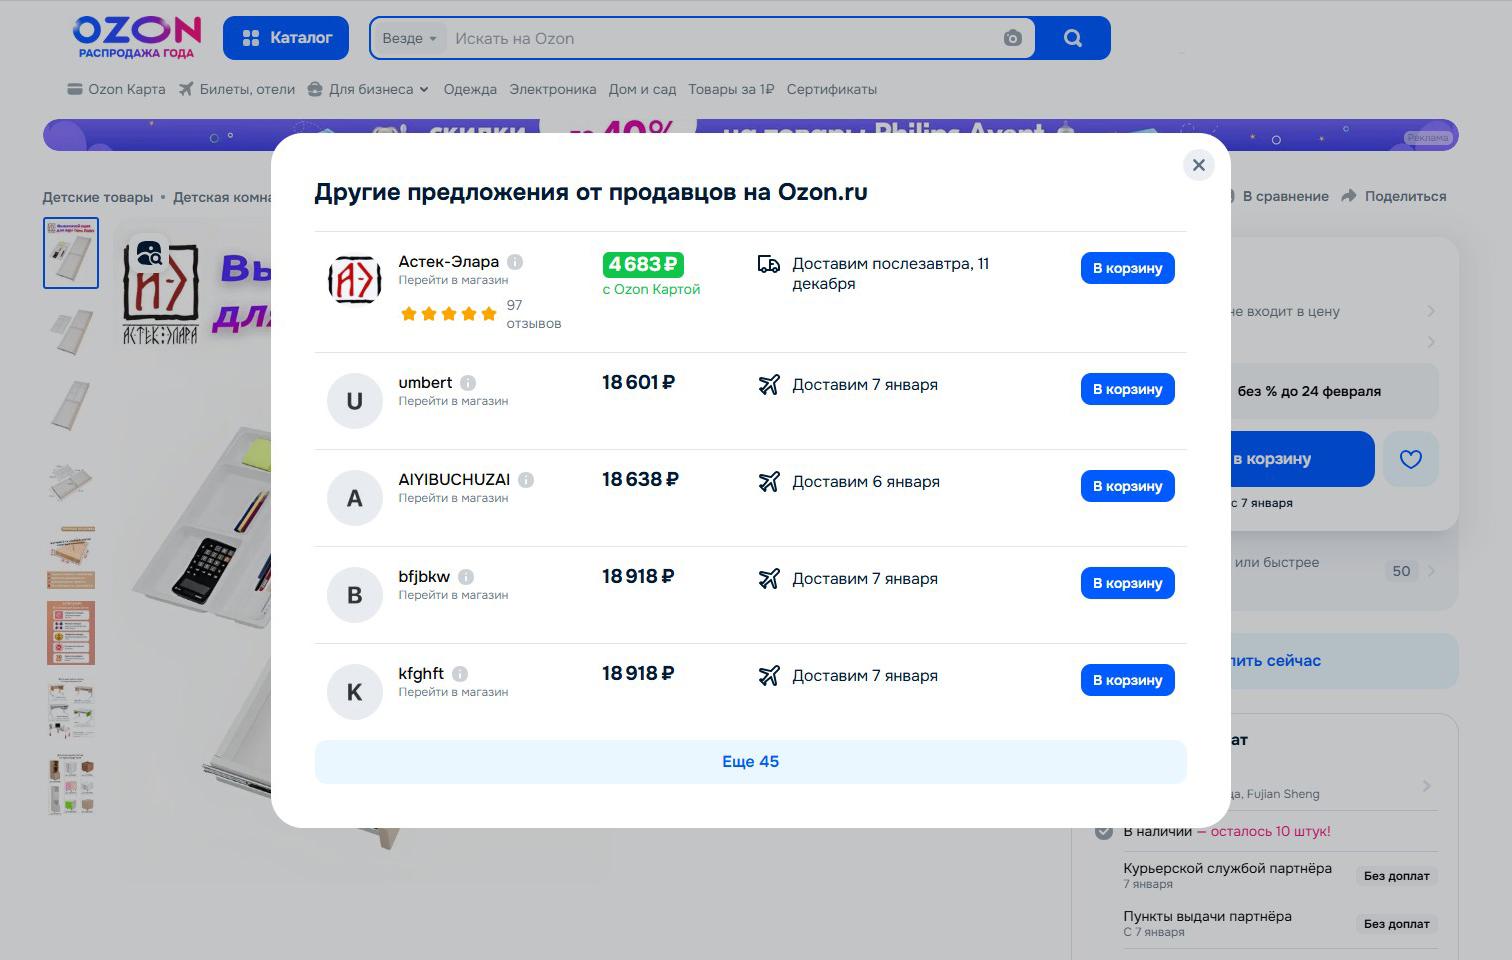Click the Ozon logo
1512x960 pixels.
[137, 37]
